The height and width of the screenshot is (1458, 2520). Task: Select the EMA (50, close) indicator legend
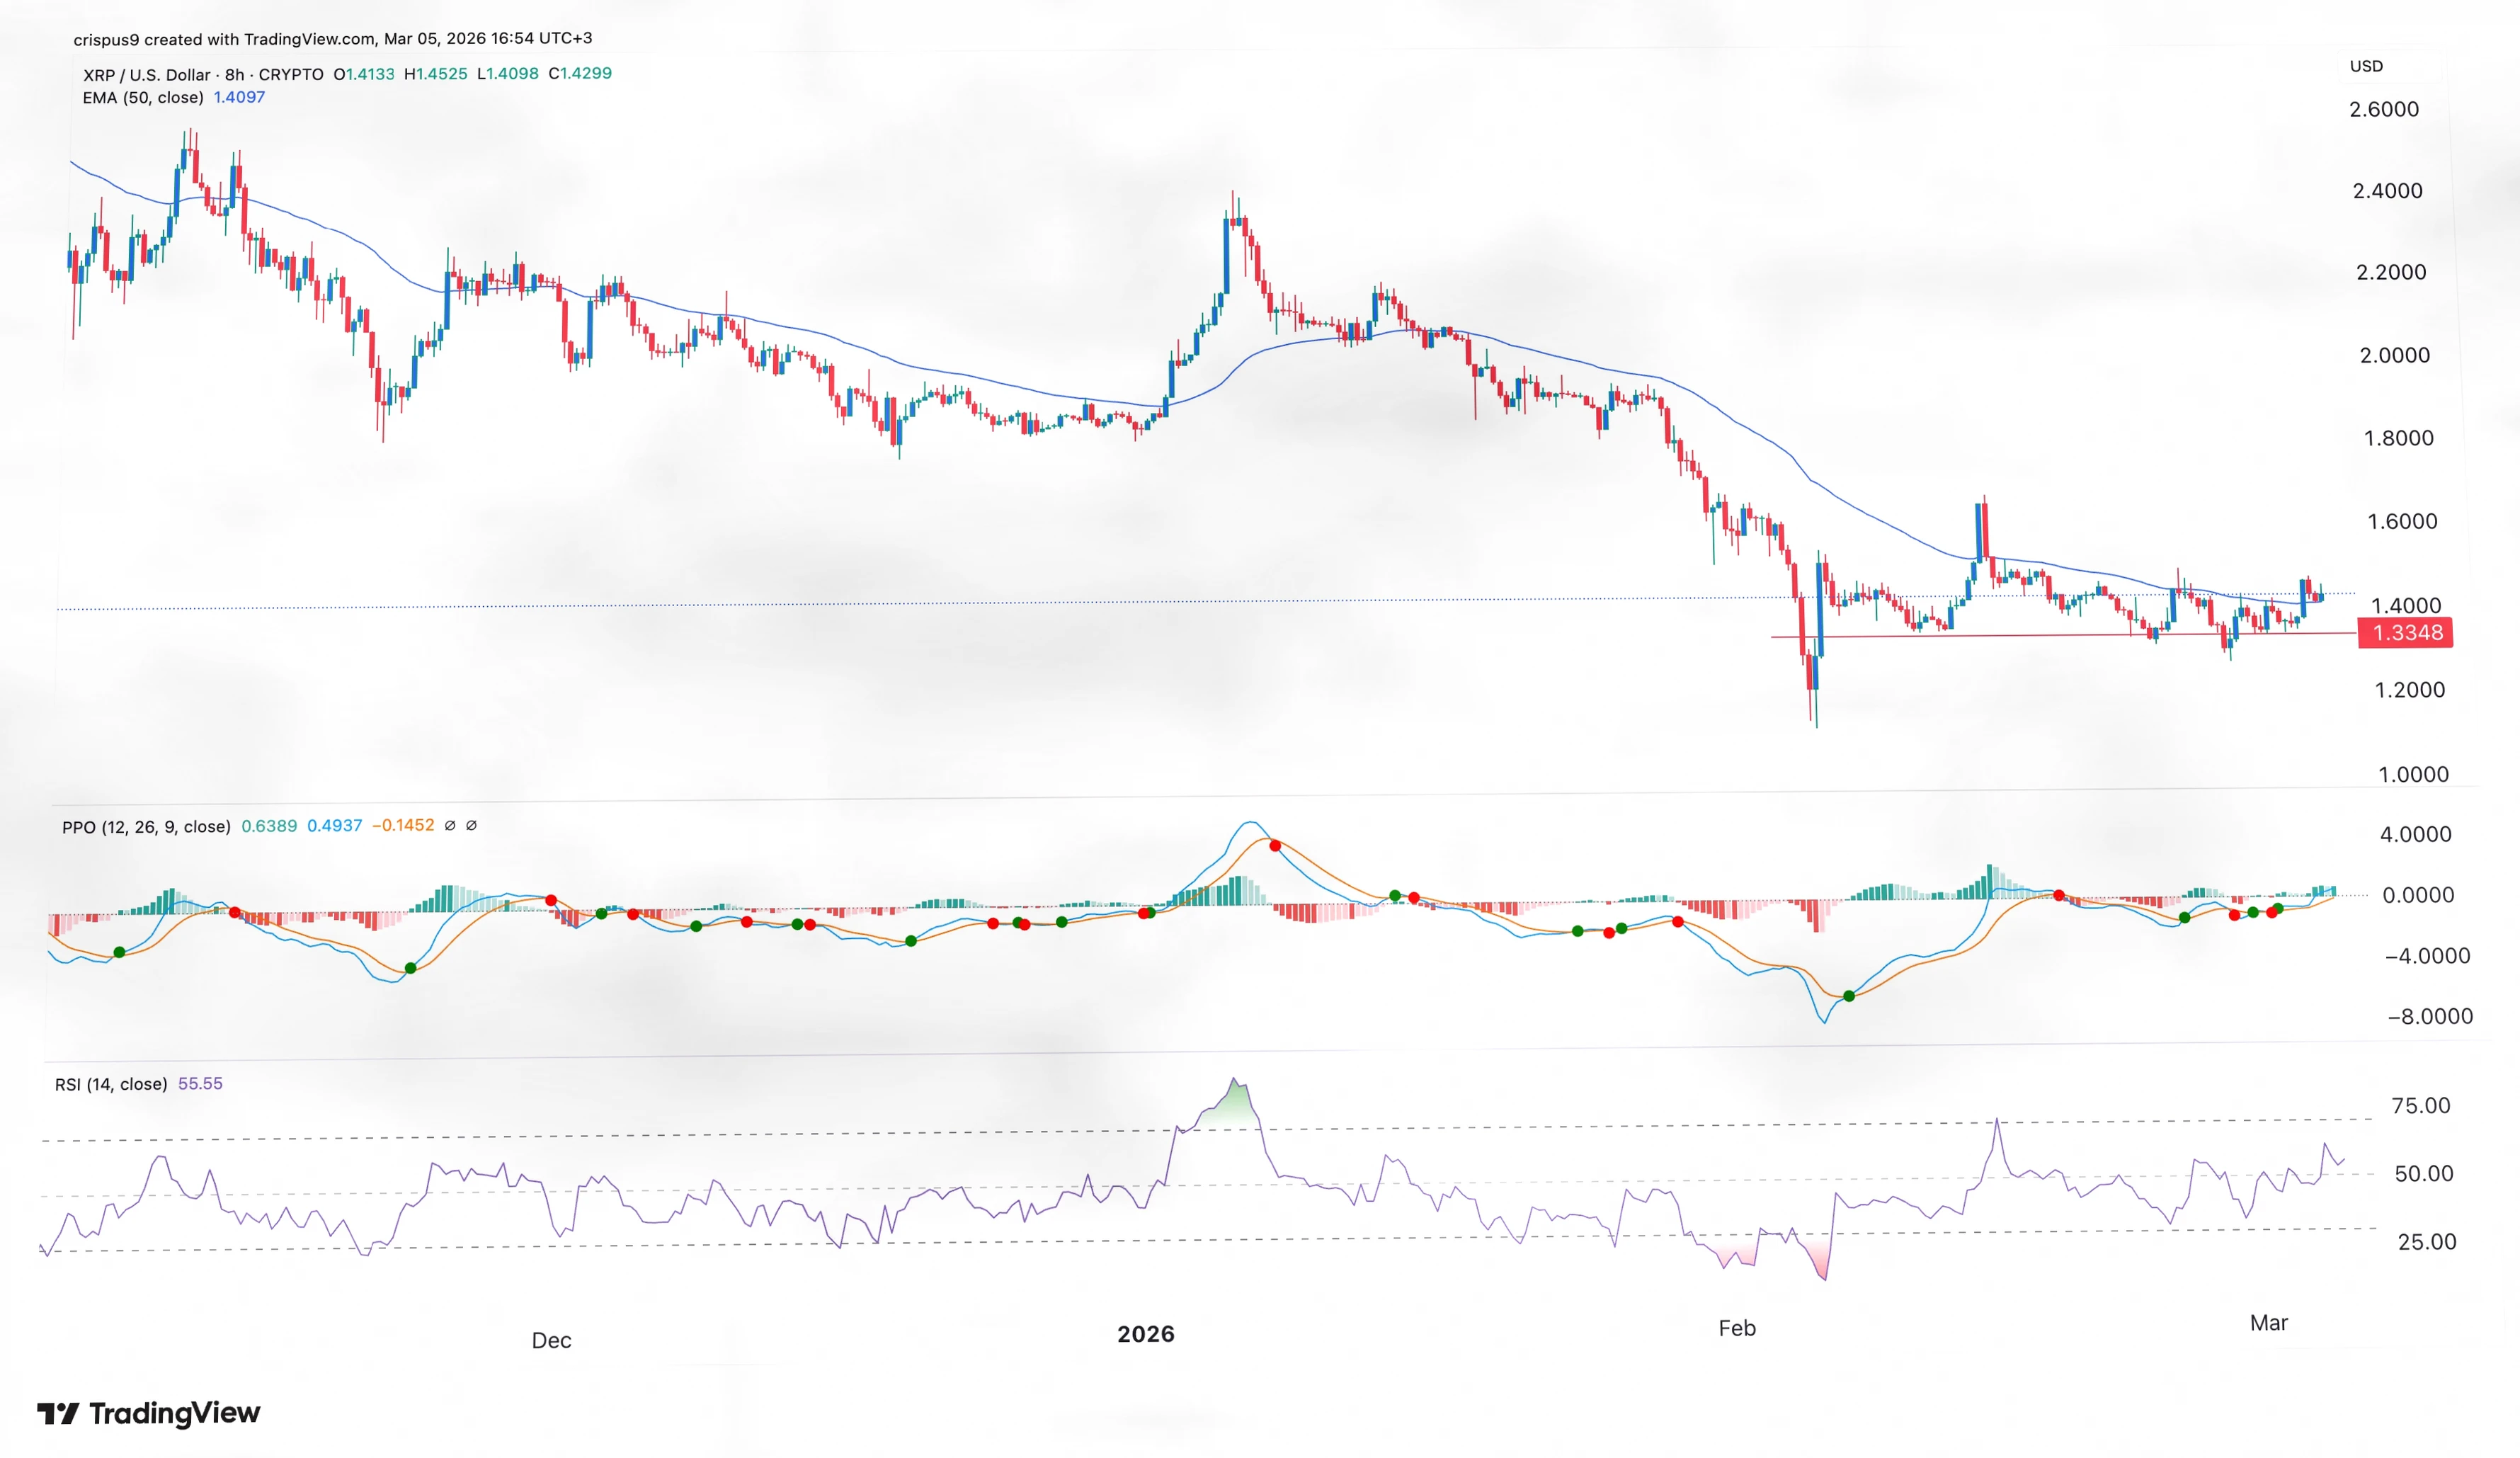coord(142,97)
